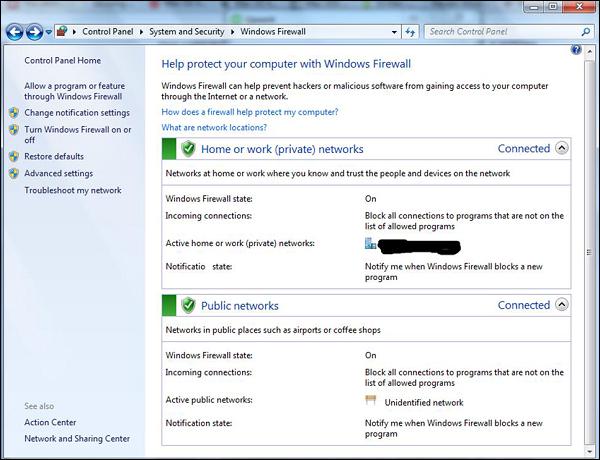
Task: Select Windows Firewall breadcrumb
Action: pyautogui.click(x=273, y=32)
